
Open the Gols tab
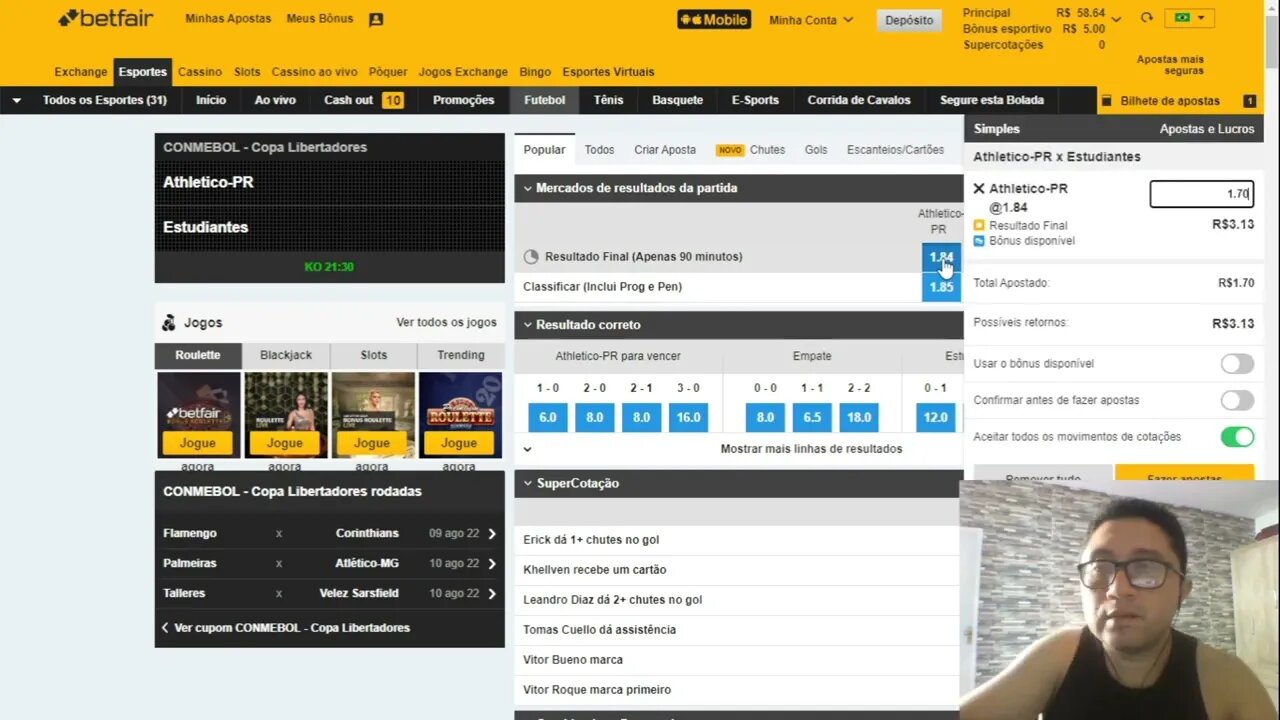click(x=816, y=150)
